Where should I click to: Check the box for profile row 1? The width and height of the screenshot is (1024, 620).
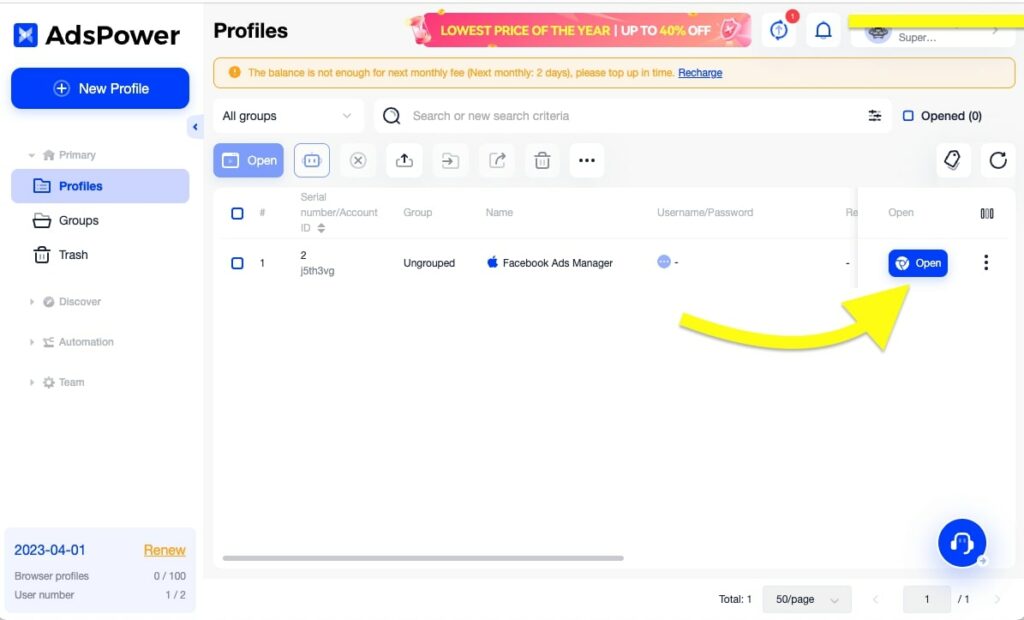click(237, 263)
